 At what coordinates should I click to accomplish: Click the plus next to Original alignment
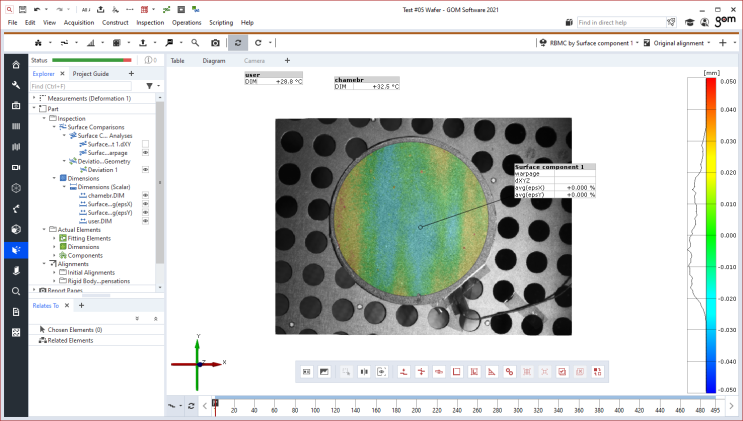pos(723,43)
